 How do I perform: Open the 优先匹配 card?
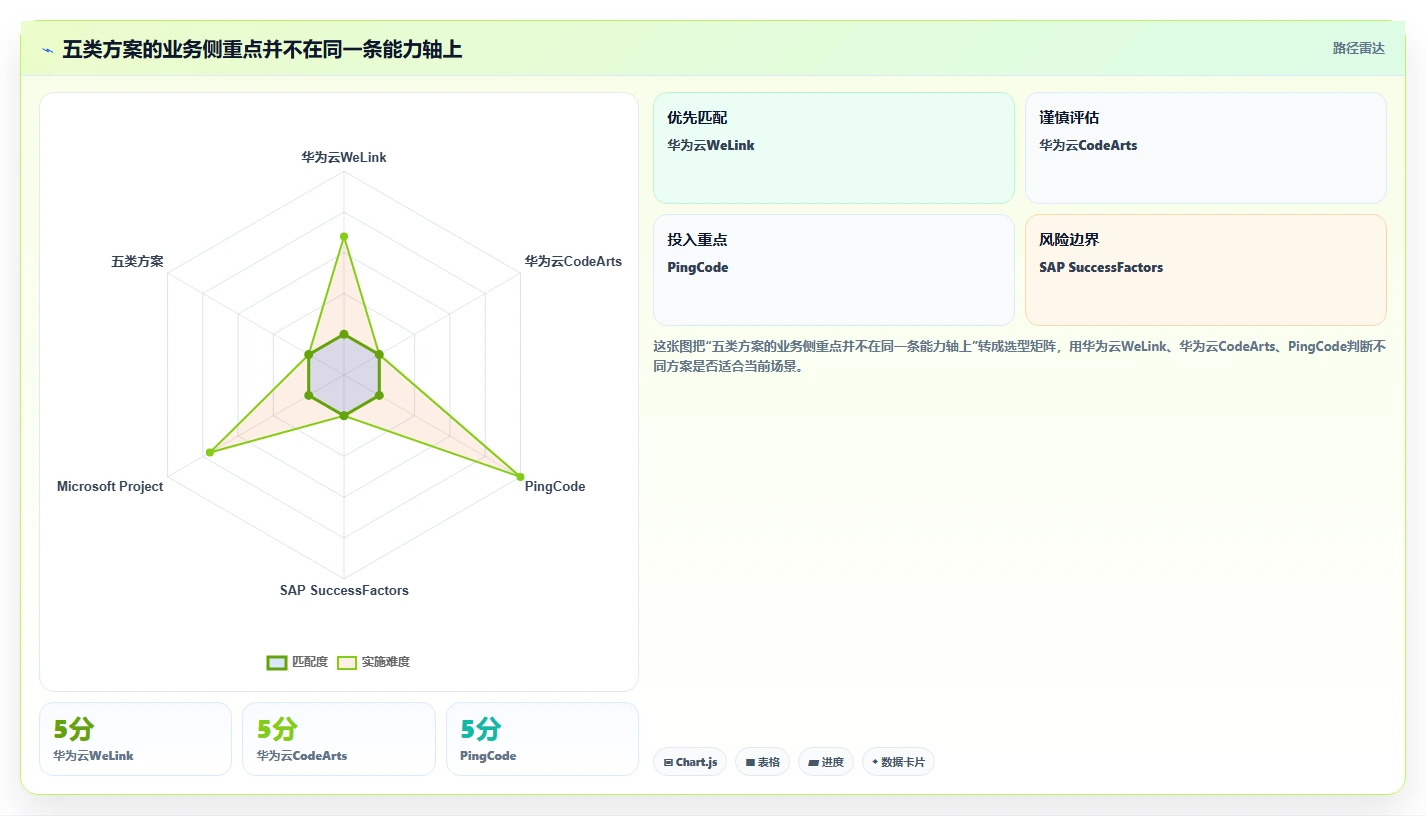point(834,148)
